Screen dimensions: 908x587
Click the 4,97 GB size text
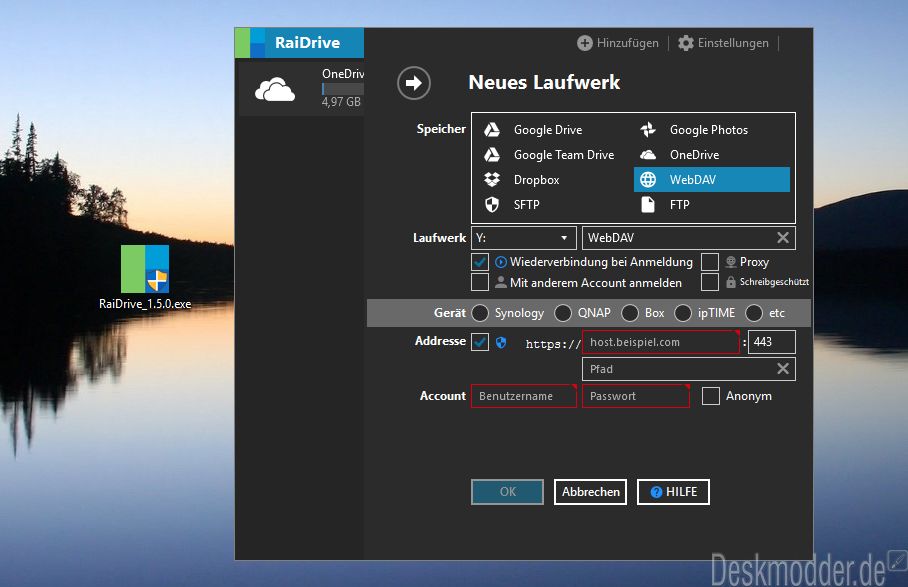pos(341,102)
